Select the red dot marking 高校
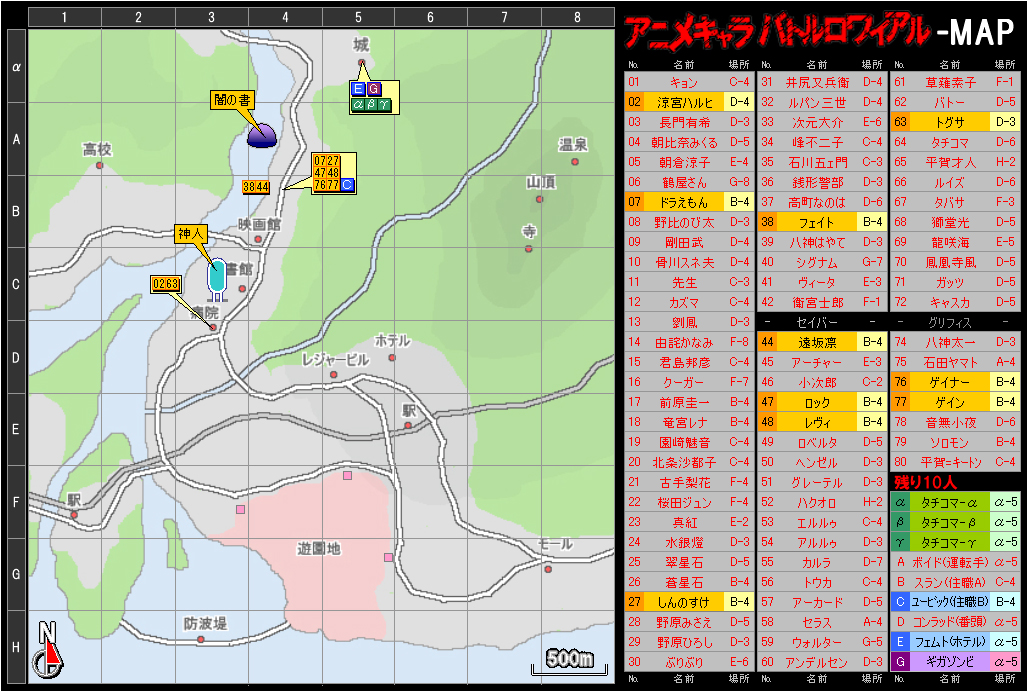Screen dimensions: 1027x691 (100, 165)
